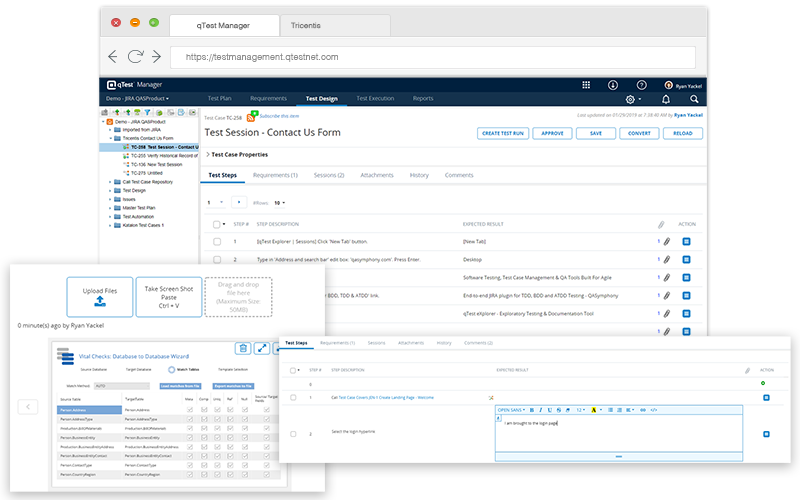Open the settings gear in navigation bar
Screen dimensions: 800x500
(630, 99)
